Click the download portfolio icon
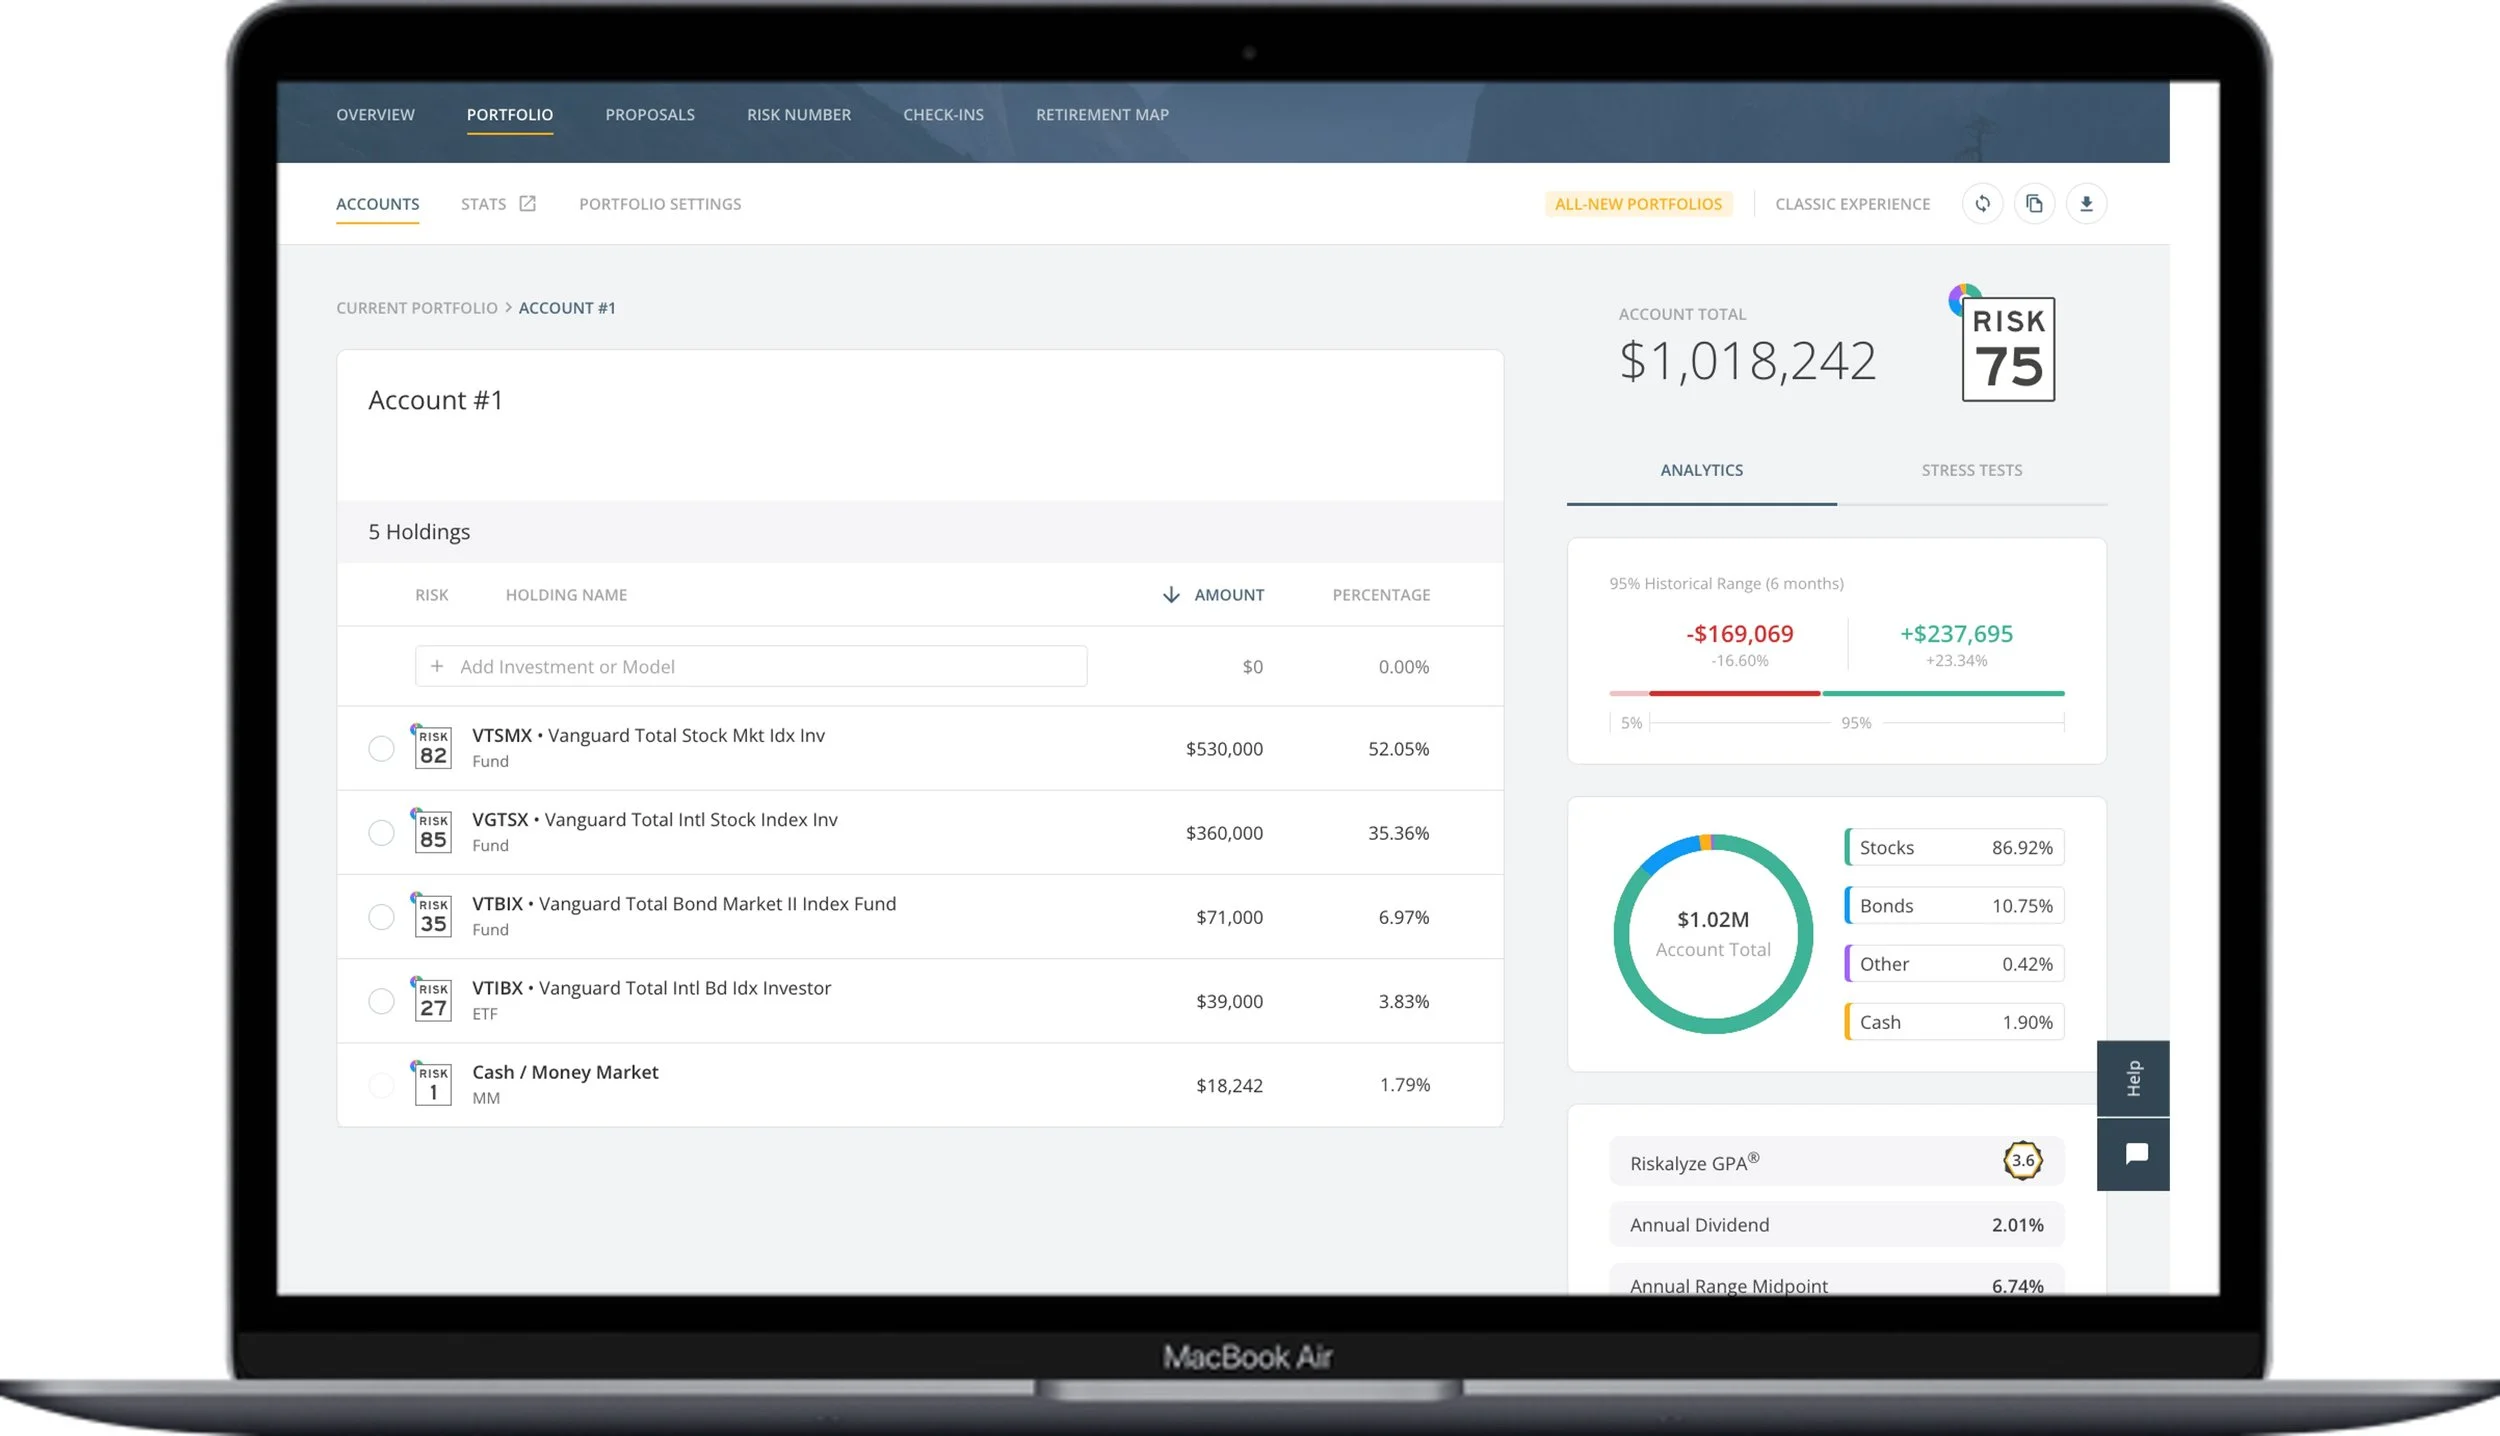The height and width of the screenshot is (1436, 2500). click(2086, 204)
